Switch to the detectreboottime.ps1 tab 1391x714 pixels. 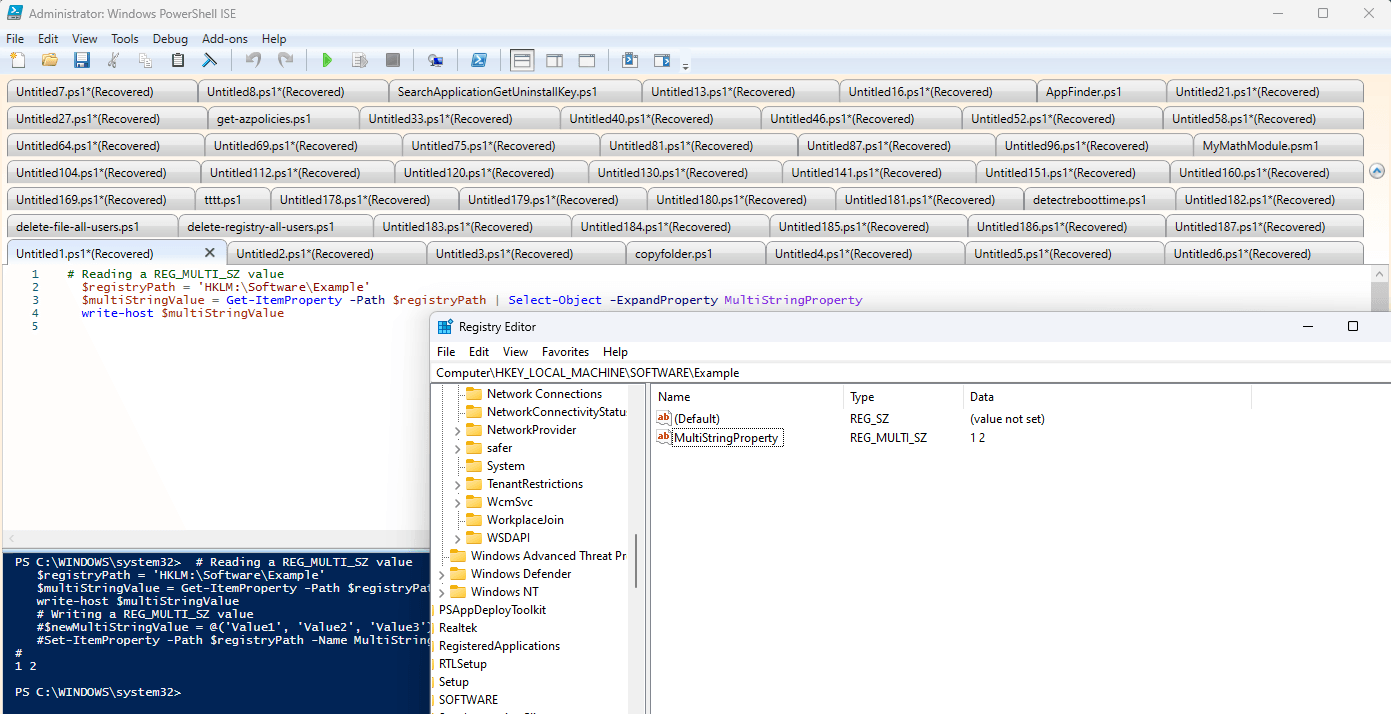(x=1100, y=199)
